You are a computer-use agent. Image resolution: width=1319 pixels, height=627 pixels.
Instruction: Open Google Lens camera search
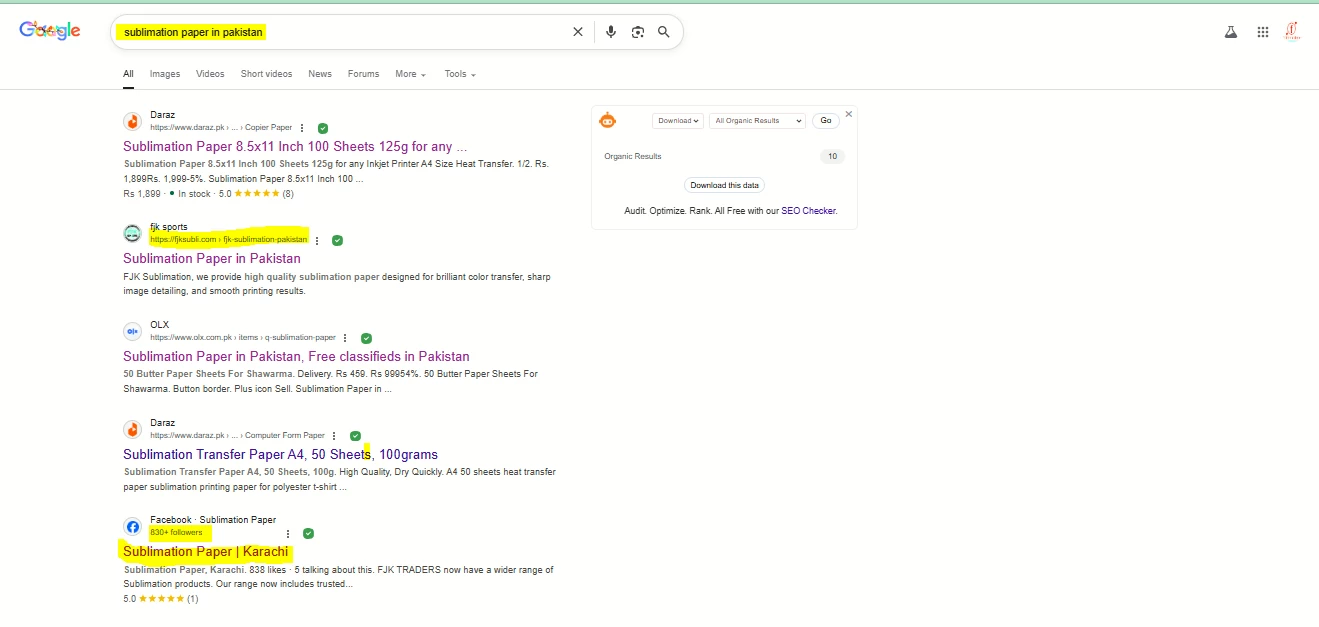[x=638, y=31]
